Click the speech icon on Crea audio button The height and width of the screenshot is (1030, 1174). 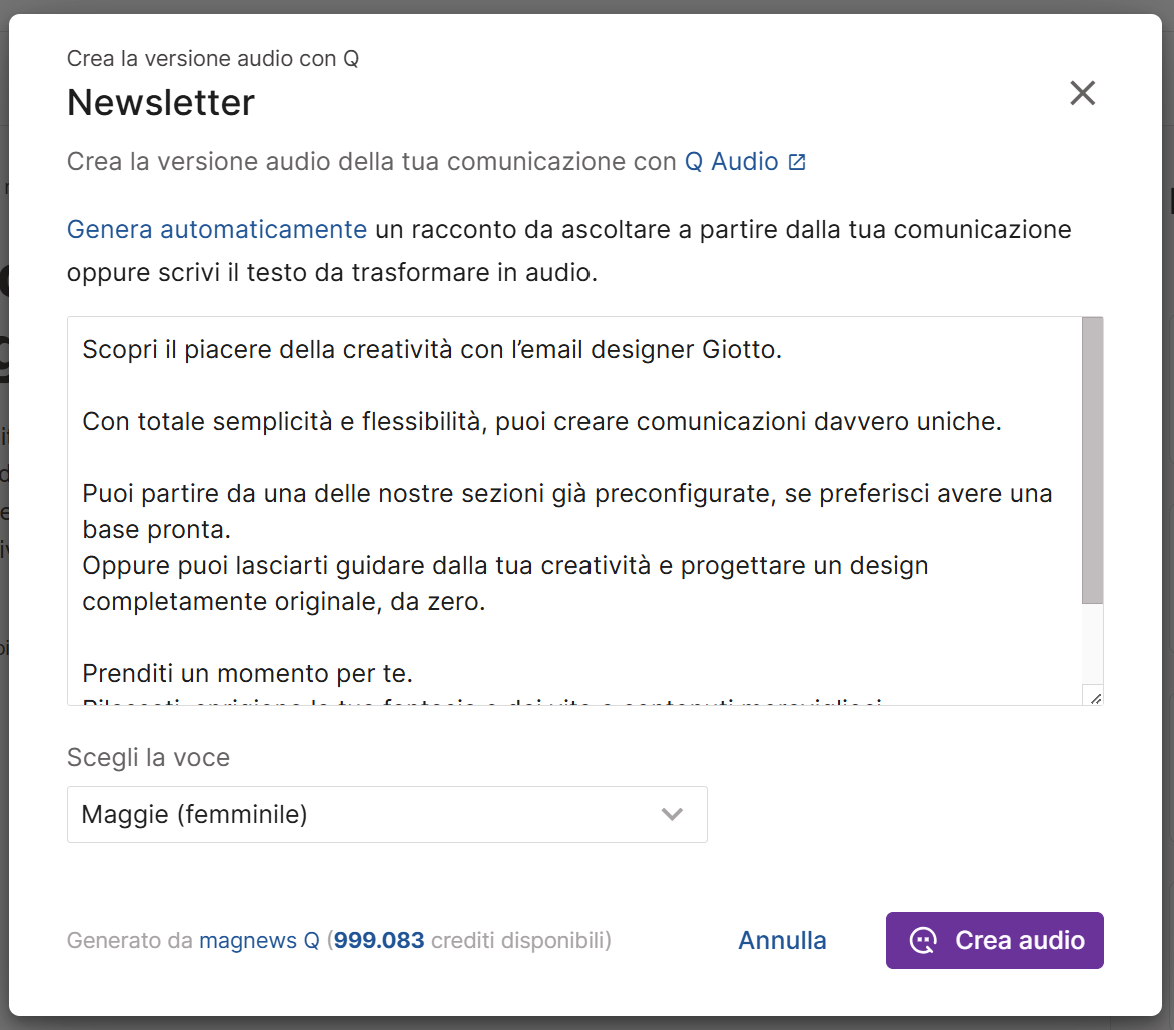click(922, 941)
